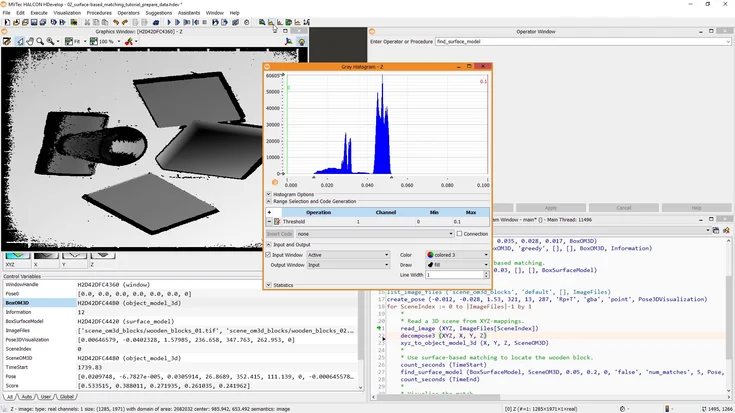
Task: Open the Color dropdown showing colored 3
Action: (457, 255)
